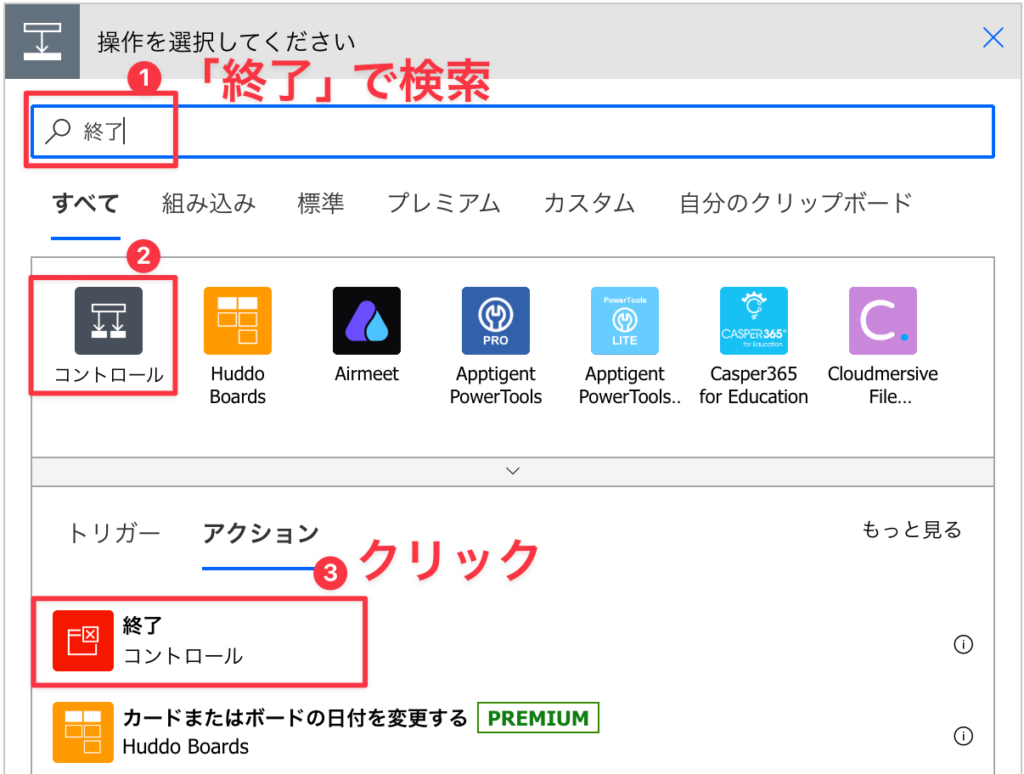Screen dimensions: 1024x774
Task: Click the 操作を選択してください title
Action: [x=227, y=42]
